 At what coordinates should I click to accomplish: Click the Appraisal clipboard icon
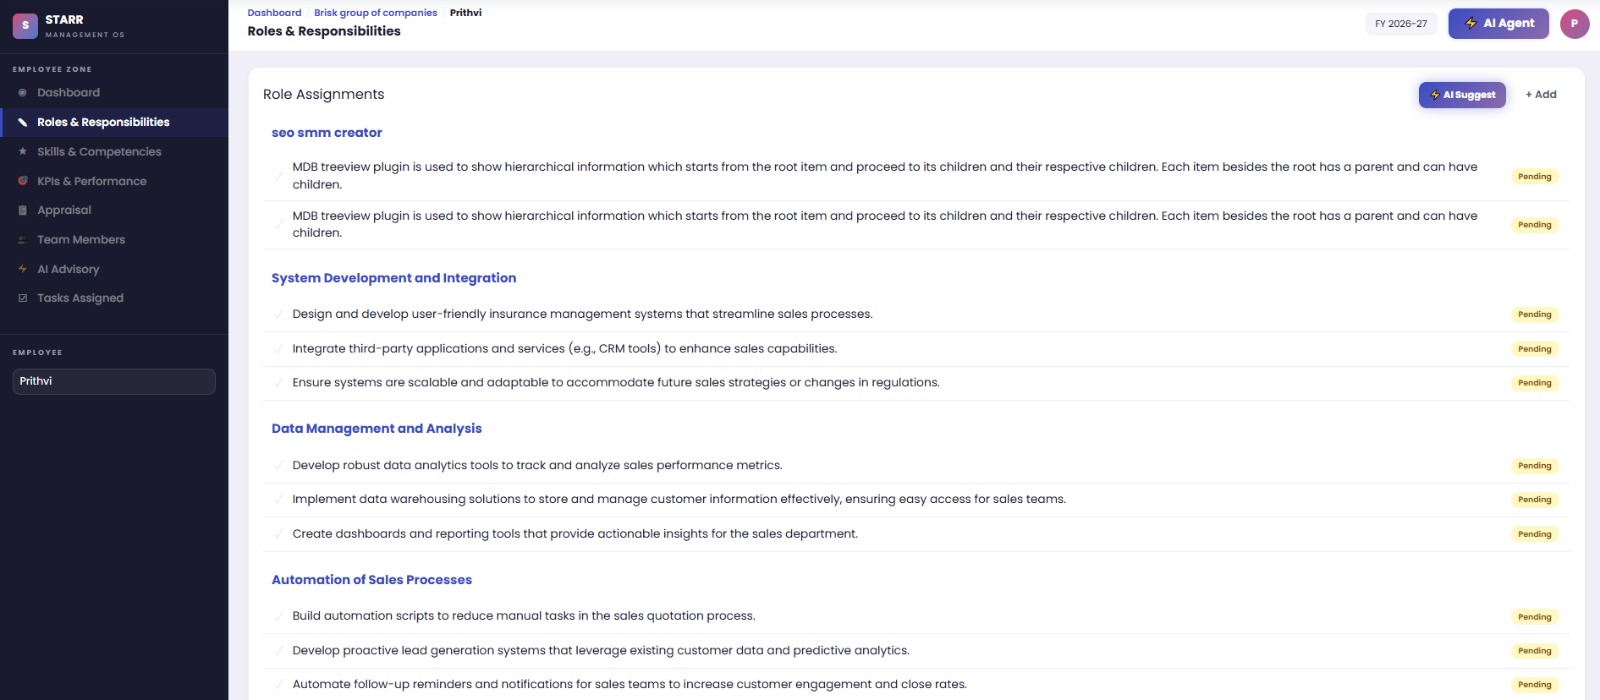[22, 210]
